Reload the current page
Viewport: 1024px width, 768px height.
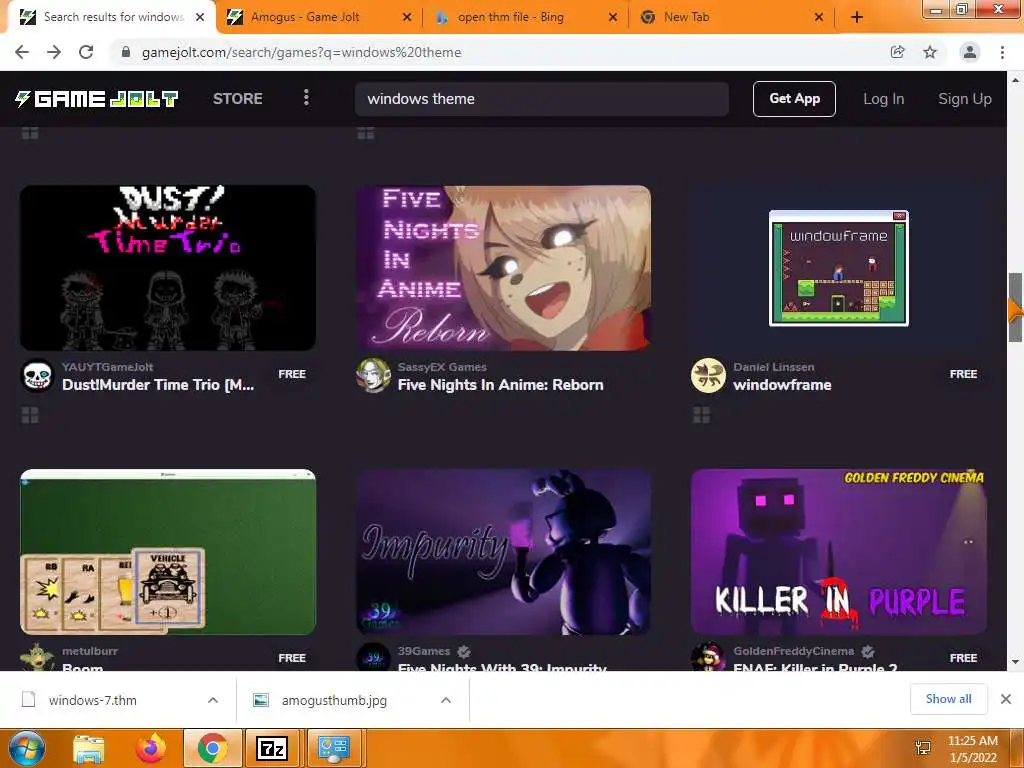86,52
